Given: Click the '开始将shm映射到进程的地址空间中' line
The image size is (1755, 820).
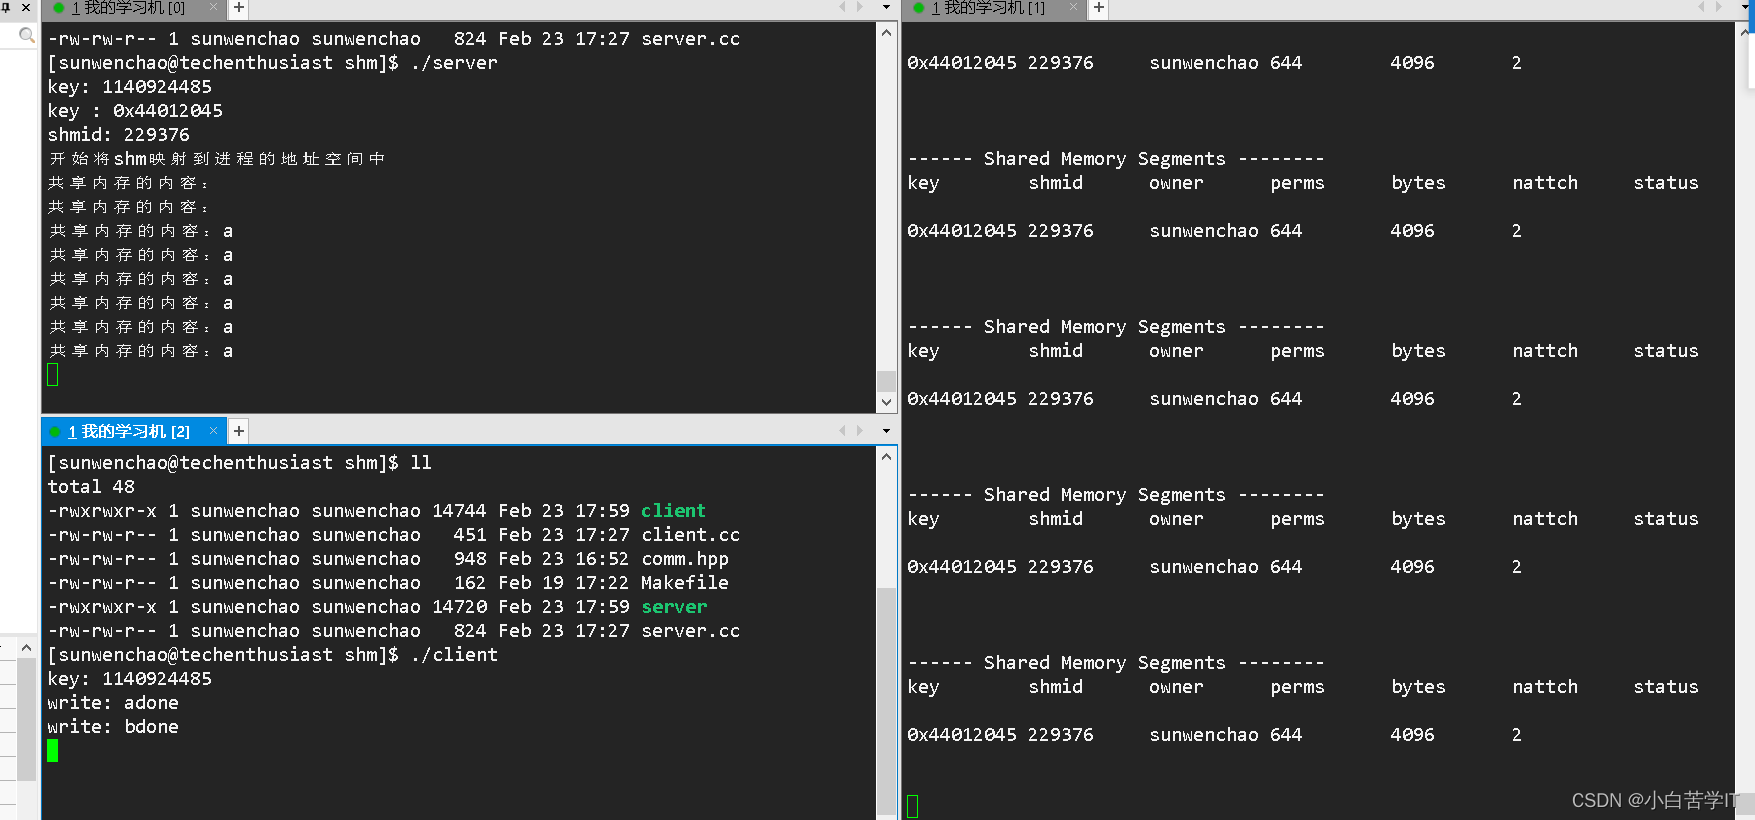Looking at the screenshot, I should pyautogui.click(x=216, y=159).
